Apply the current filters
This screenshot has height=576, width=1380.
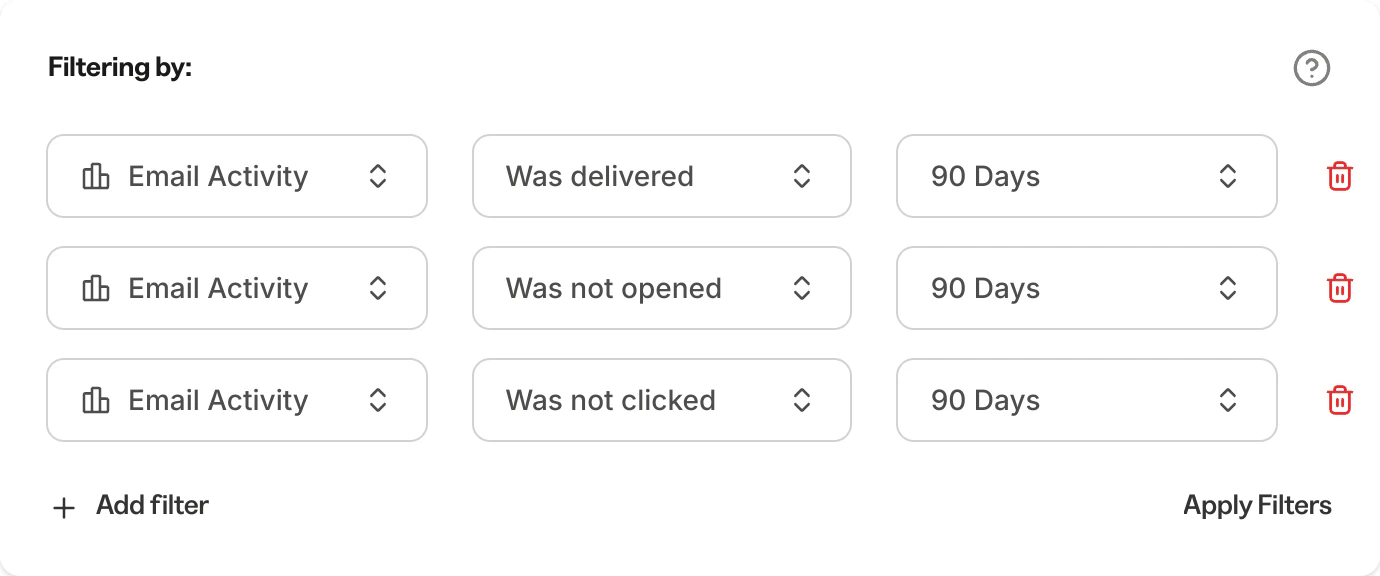1258,505
